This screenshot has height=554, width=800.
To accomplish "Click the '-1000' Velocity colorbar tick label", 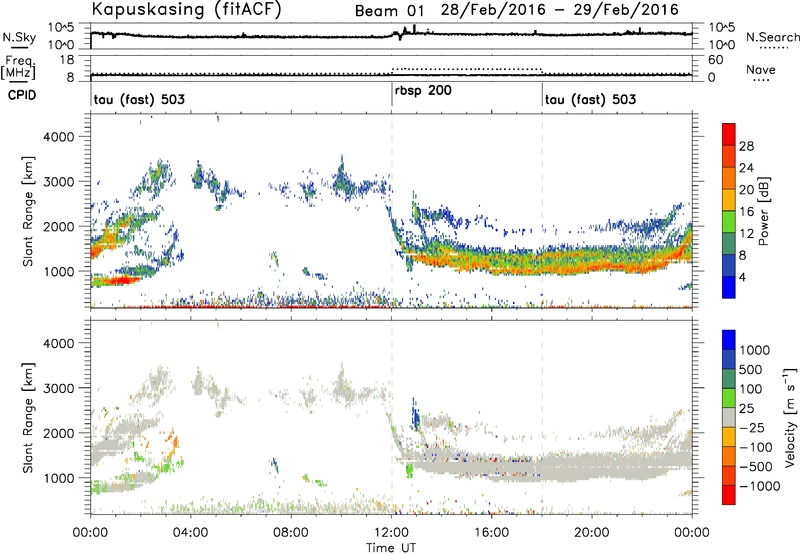I will coord(759,486).
